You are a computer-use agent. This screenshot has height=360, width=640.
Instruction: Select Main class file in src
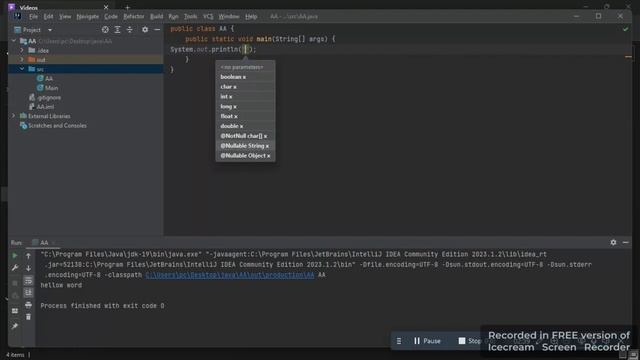coord(48,88)
